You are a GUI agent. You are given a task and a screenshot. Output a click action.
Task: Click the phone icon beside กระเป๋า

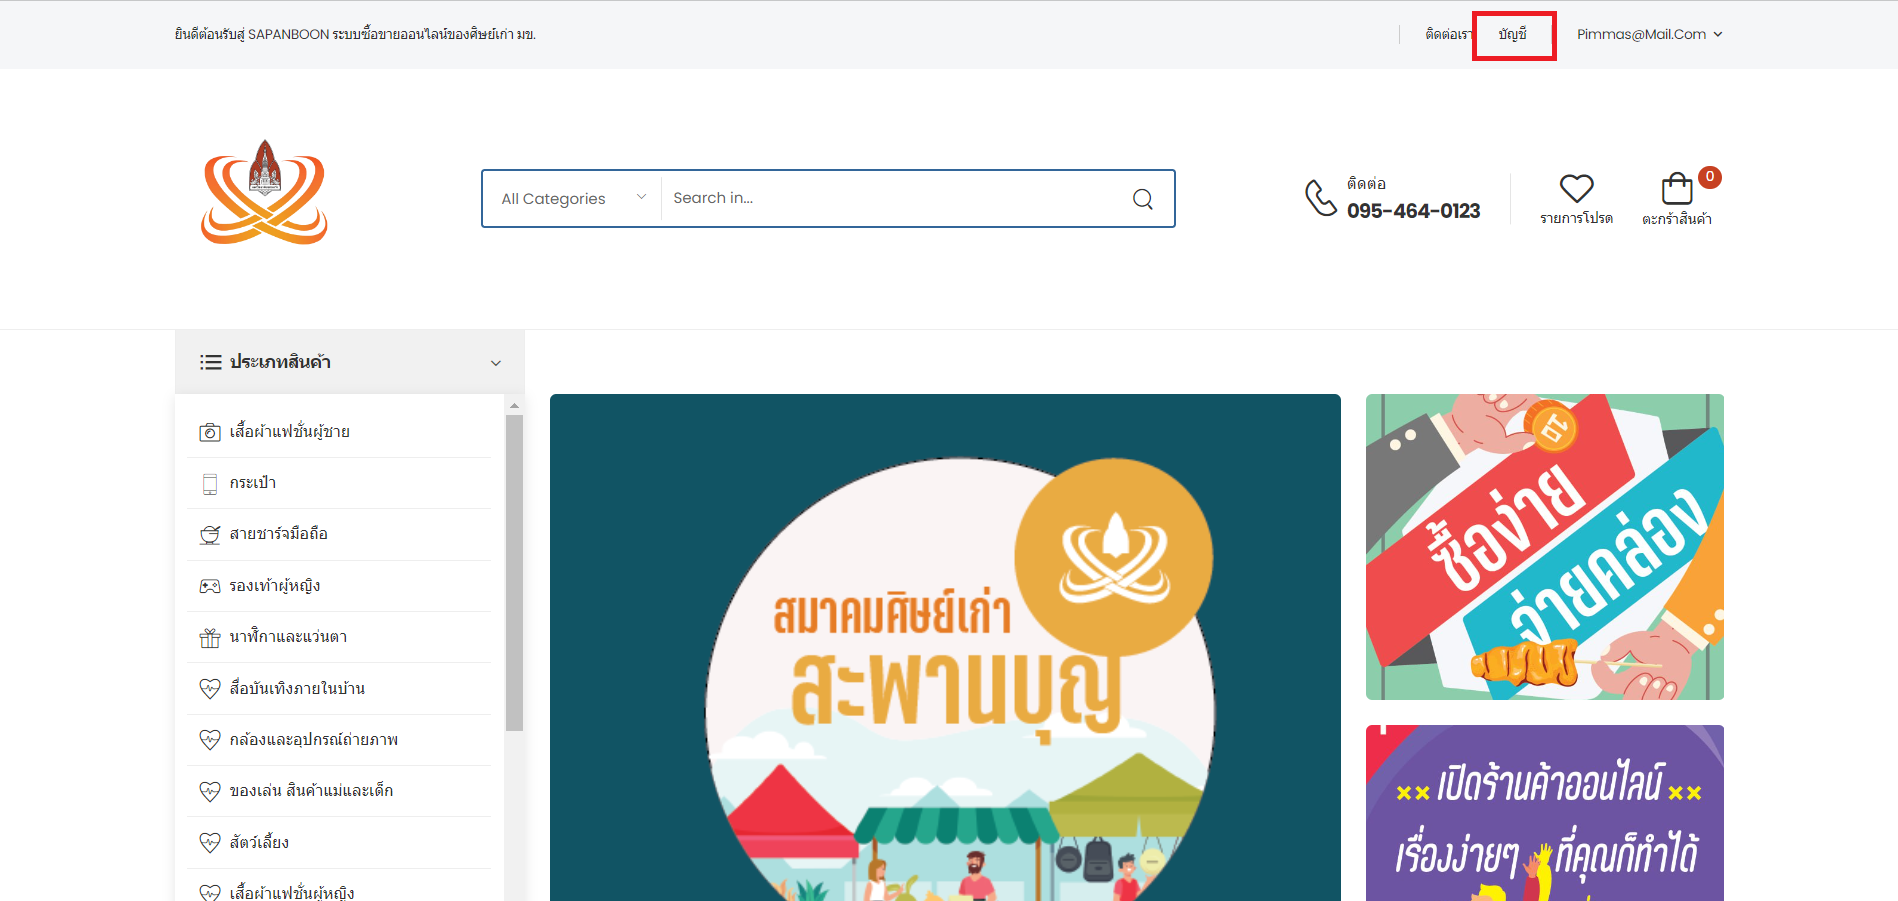[210, 484]
